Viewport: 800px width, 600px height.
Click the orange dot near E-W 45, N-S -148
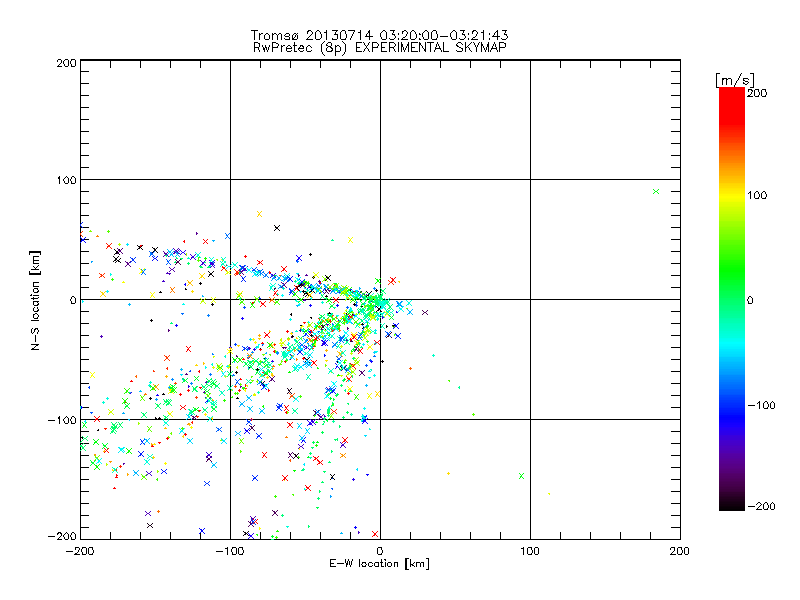point(448,473)
